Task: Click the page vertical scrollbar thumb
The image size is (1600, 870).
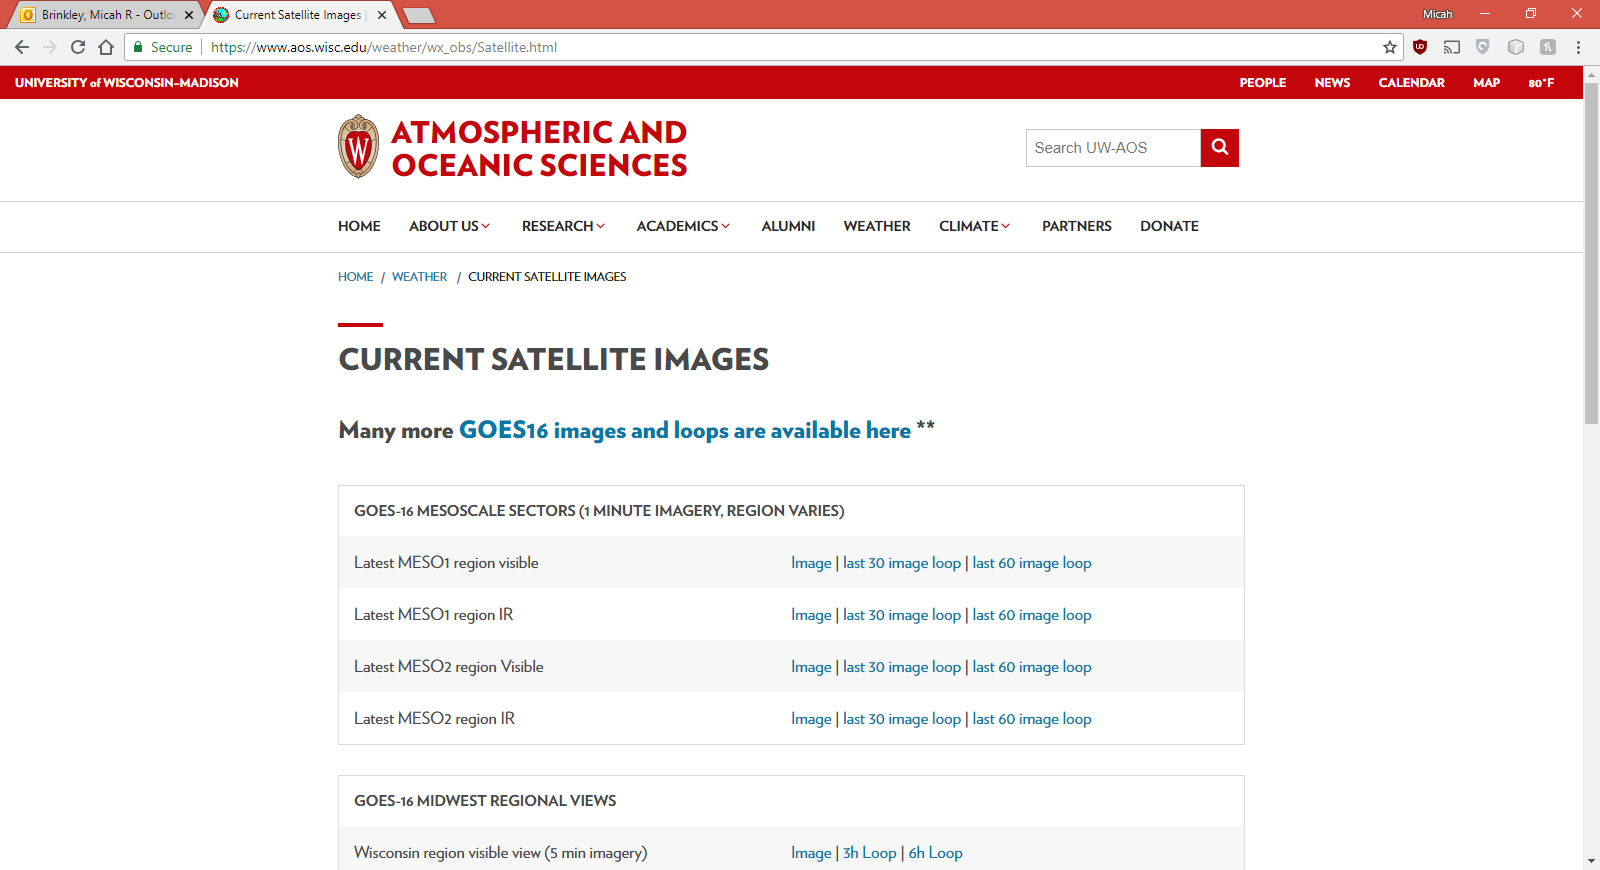Action: point(1591,253)
